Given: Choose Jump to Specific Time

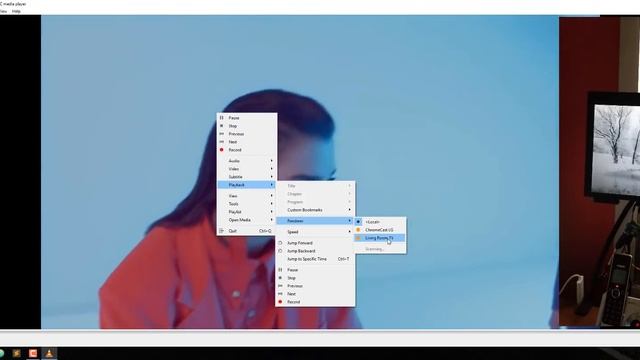Looking at the screenshot, I should tap(315, 259).
